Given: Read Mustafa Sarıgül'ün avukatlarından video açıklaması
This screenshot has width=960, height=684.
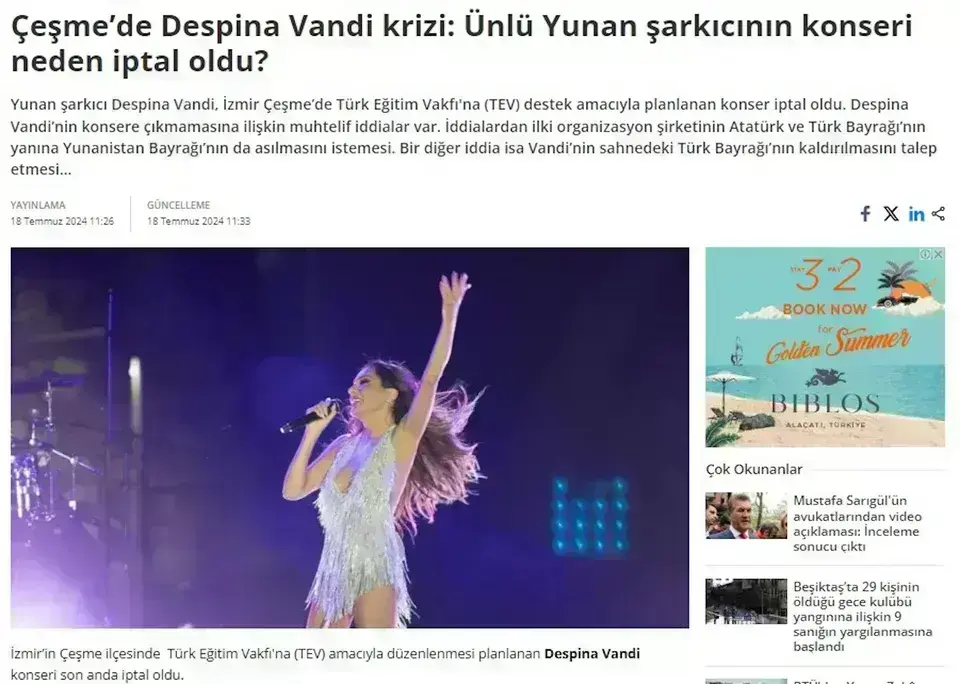Looking at the screenshot, I should click(x=857, y=524).
